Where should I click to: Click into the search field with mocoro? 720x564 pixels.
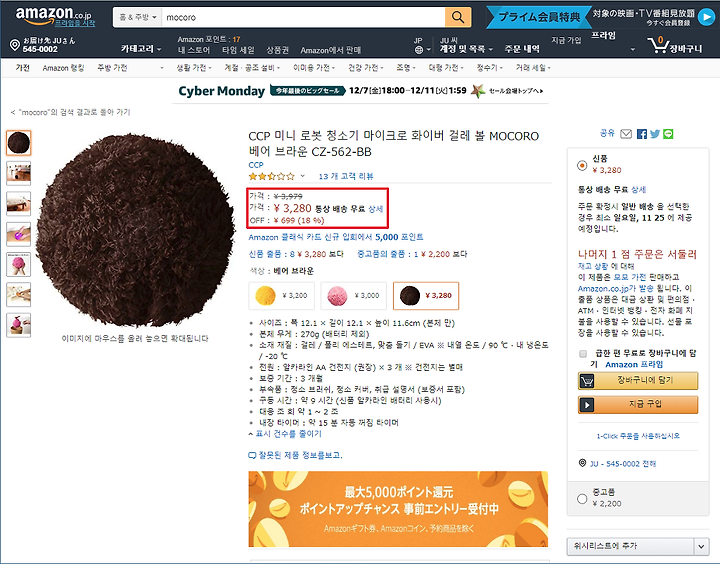pos(303,17)
